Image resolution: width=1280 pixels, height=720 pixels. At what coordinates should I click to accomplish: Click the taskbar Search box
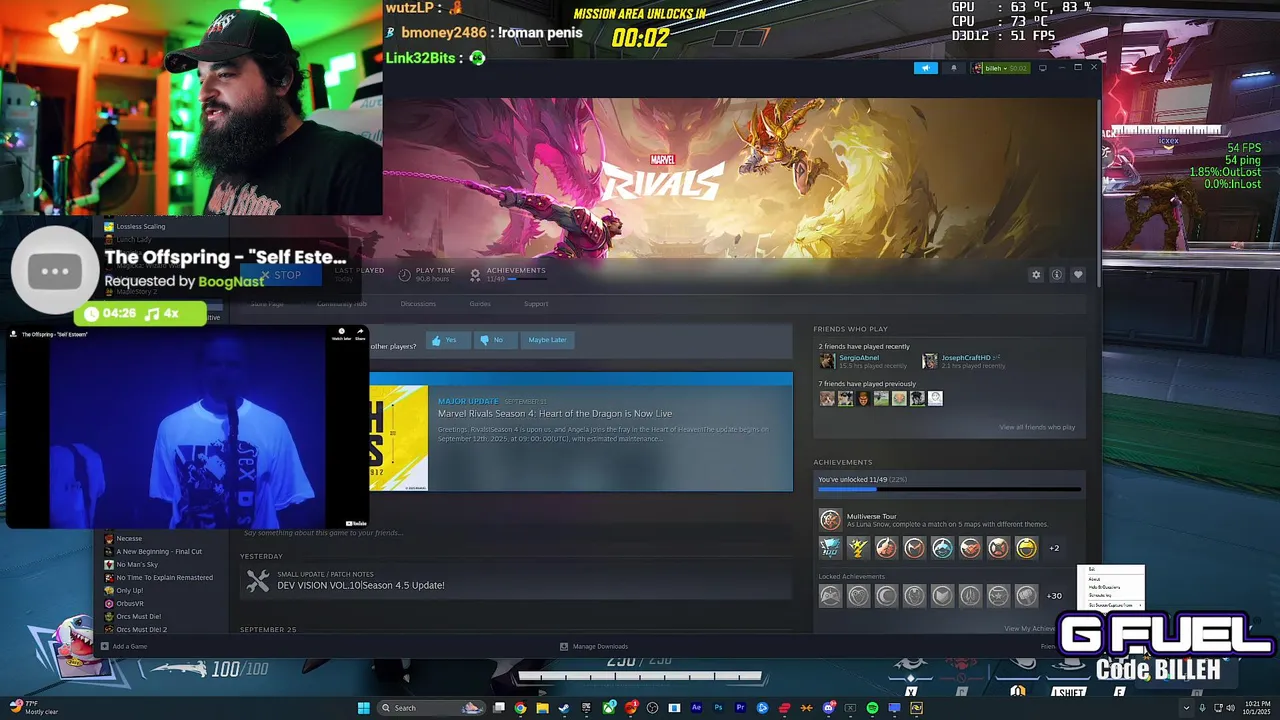[x=432, y=708]
